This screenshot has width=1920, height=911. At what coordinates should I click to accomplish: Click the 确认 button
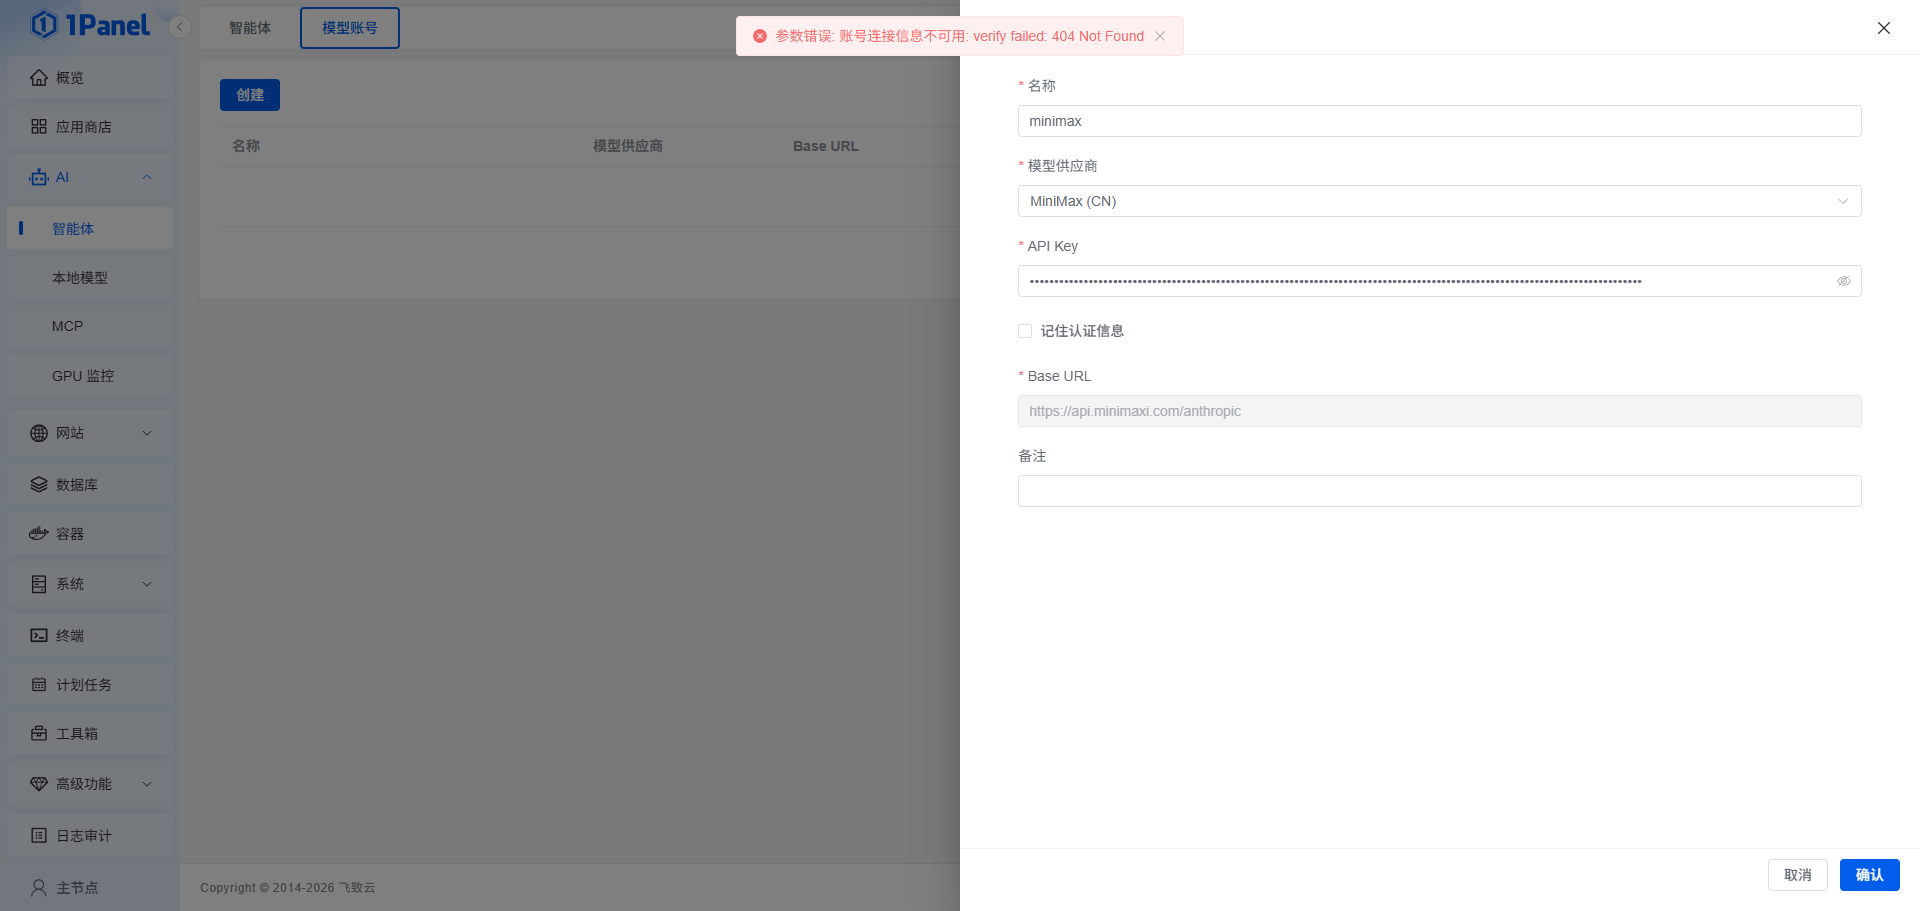[x=1869, y=875]
